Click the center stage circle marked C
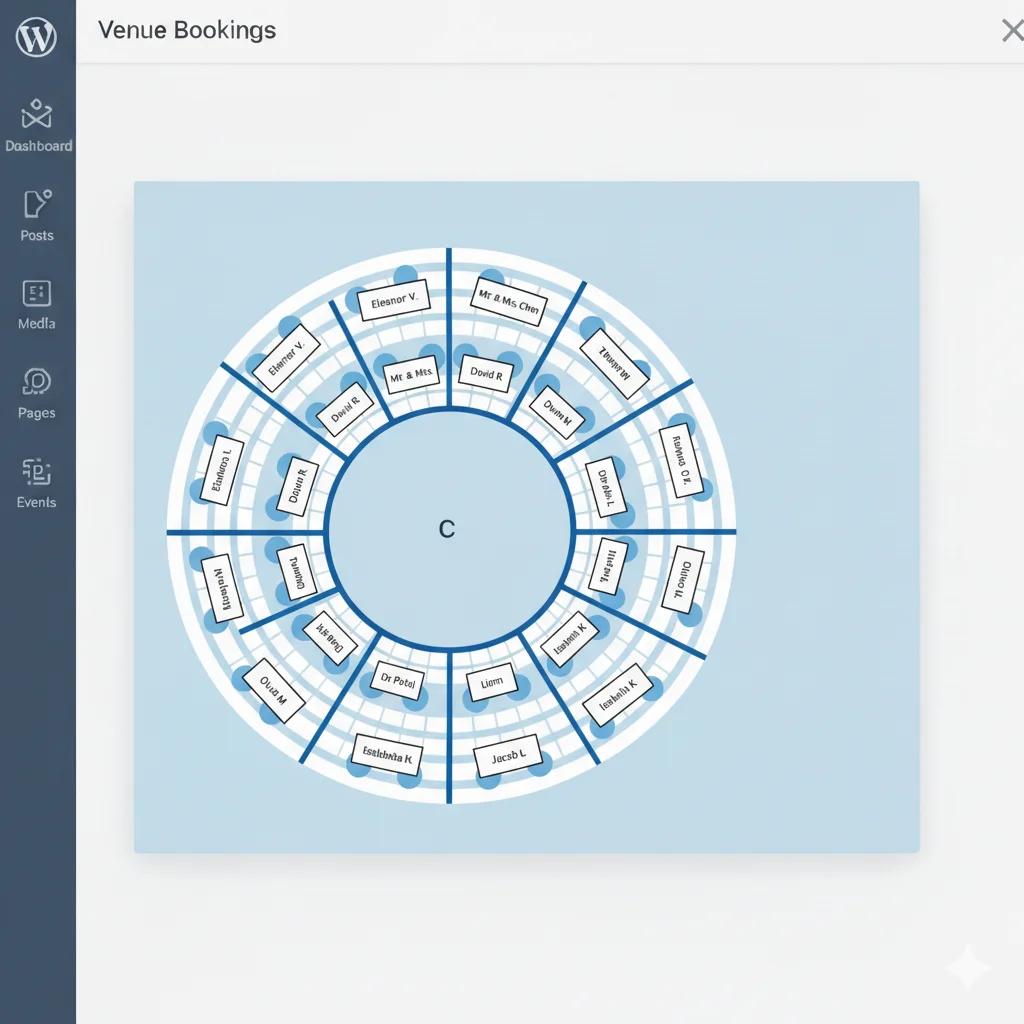The width and height of the screenshot is (1024, 1024). 449,531
